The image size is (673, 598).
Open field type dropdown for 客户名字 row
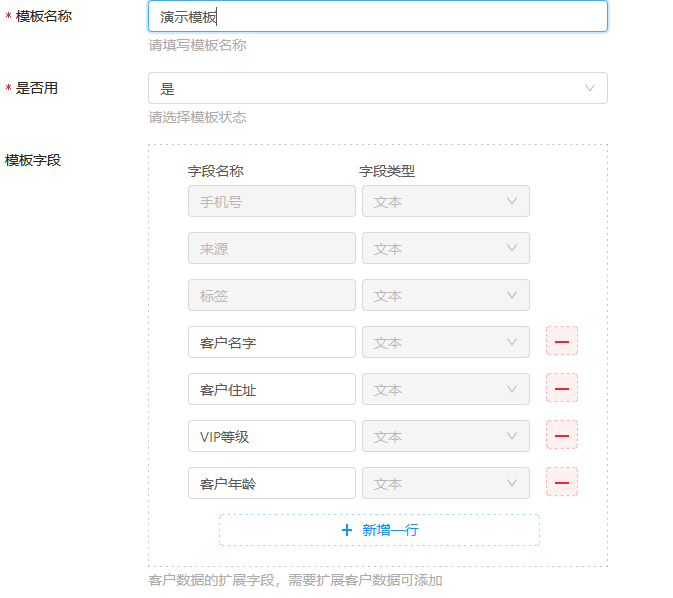tap(446, 342)
